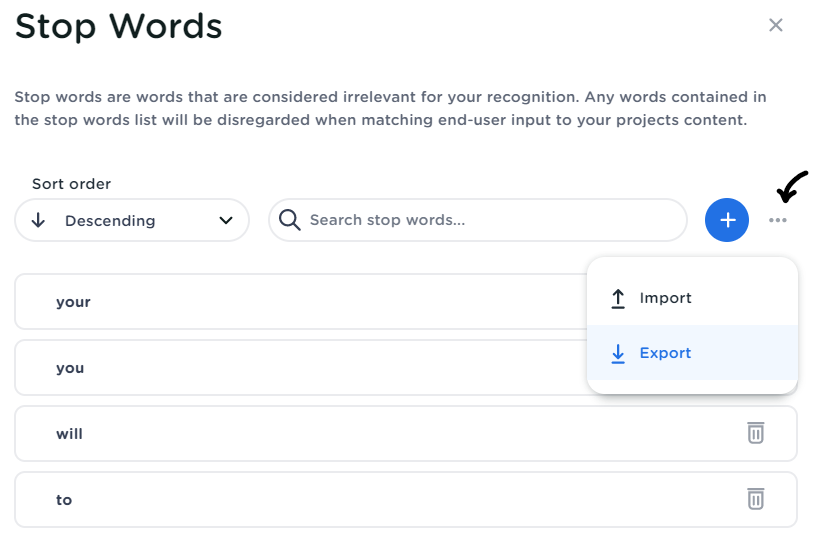Delete the stop word "to"
Screen dimensions: 815x534
[x=756, y=499]
